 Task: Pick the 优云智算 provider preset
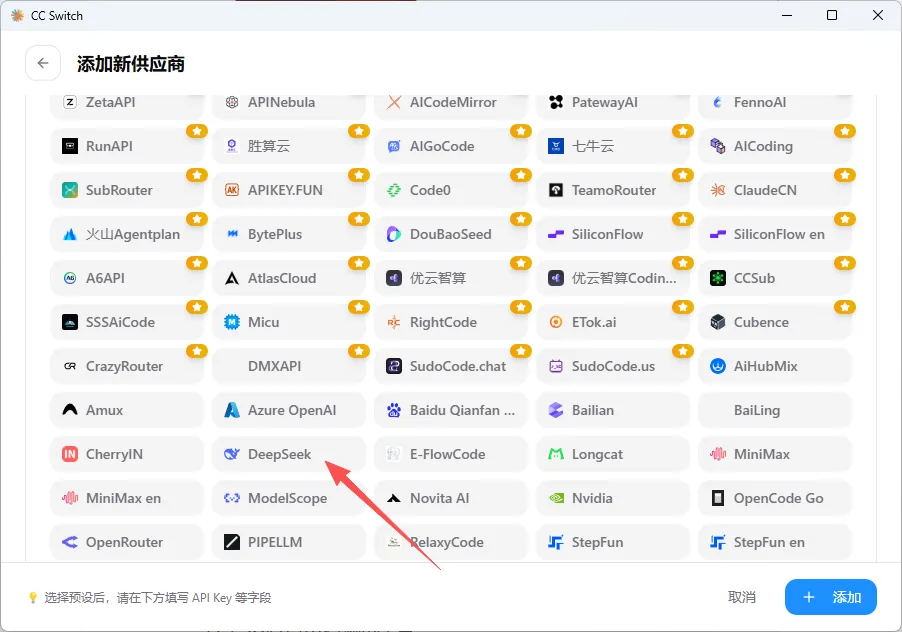click(451, 278)
